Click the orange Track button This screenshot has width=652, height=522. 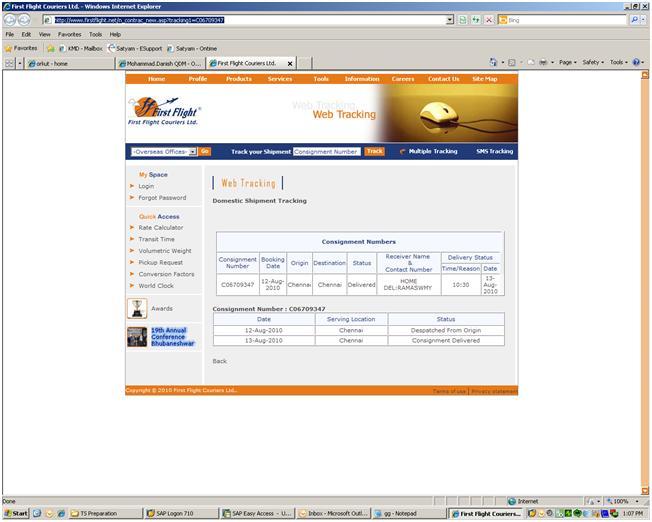click(374, 151)
